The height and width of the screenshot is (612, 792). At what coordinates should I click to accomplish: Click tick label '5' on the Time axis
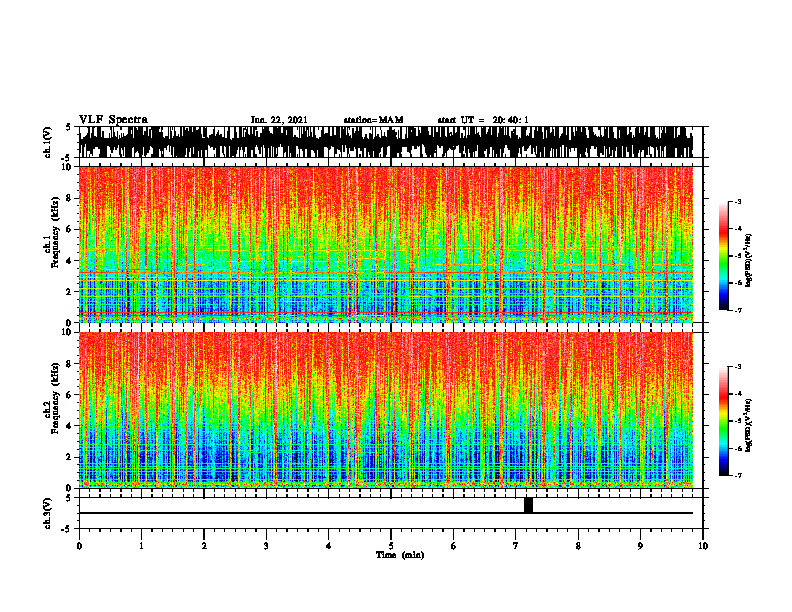point(391,546)
